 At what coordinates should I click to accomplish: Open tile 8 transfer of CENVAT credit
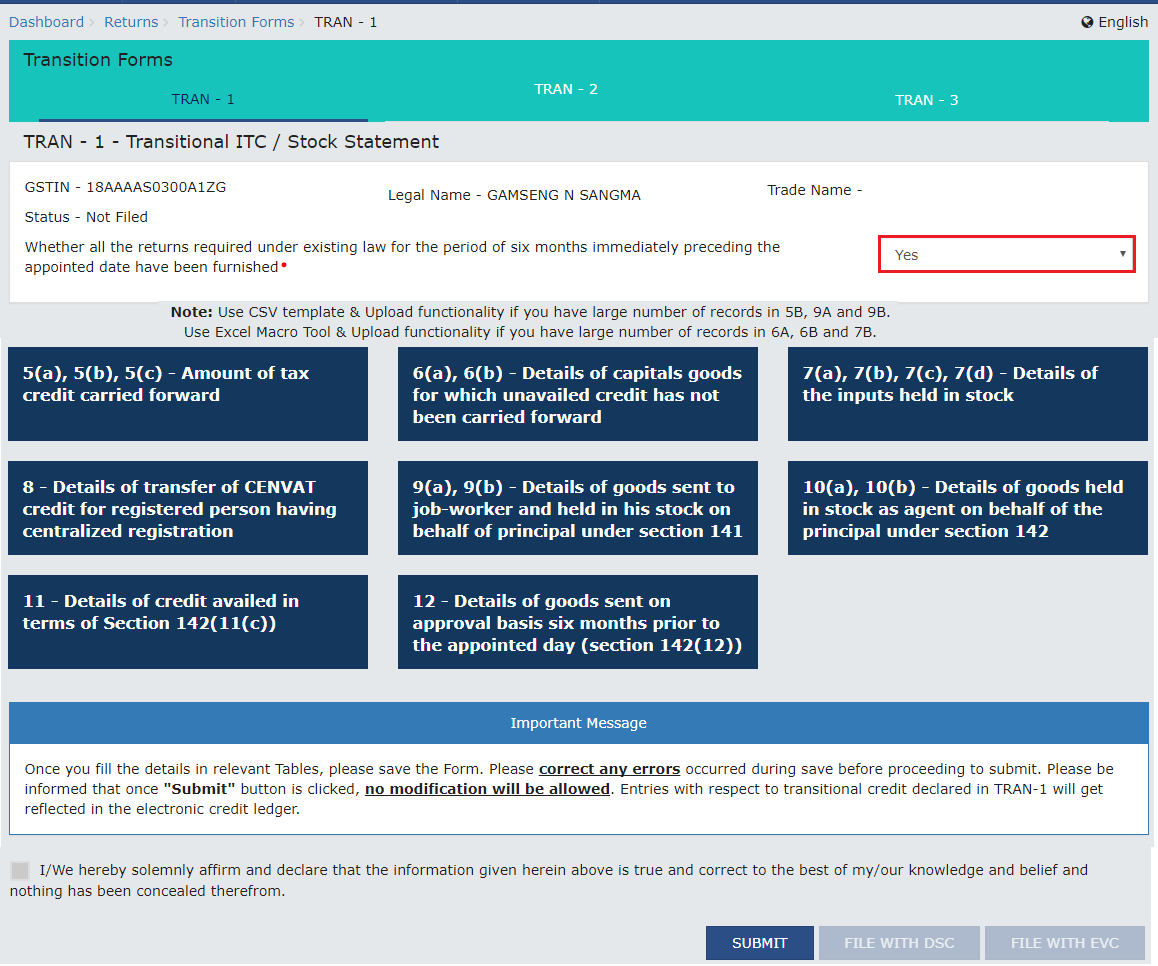pos(188,508)
